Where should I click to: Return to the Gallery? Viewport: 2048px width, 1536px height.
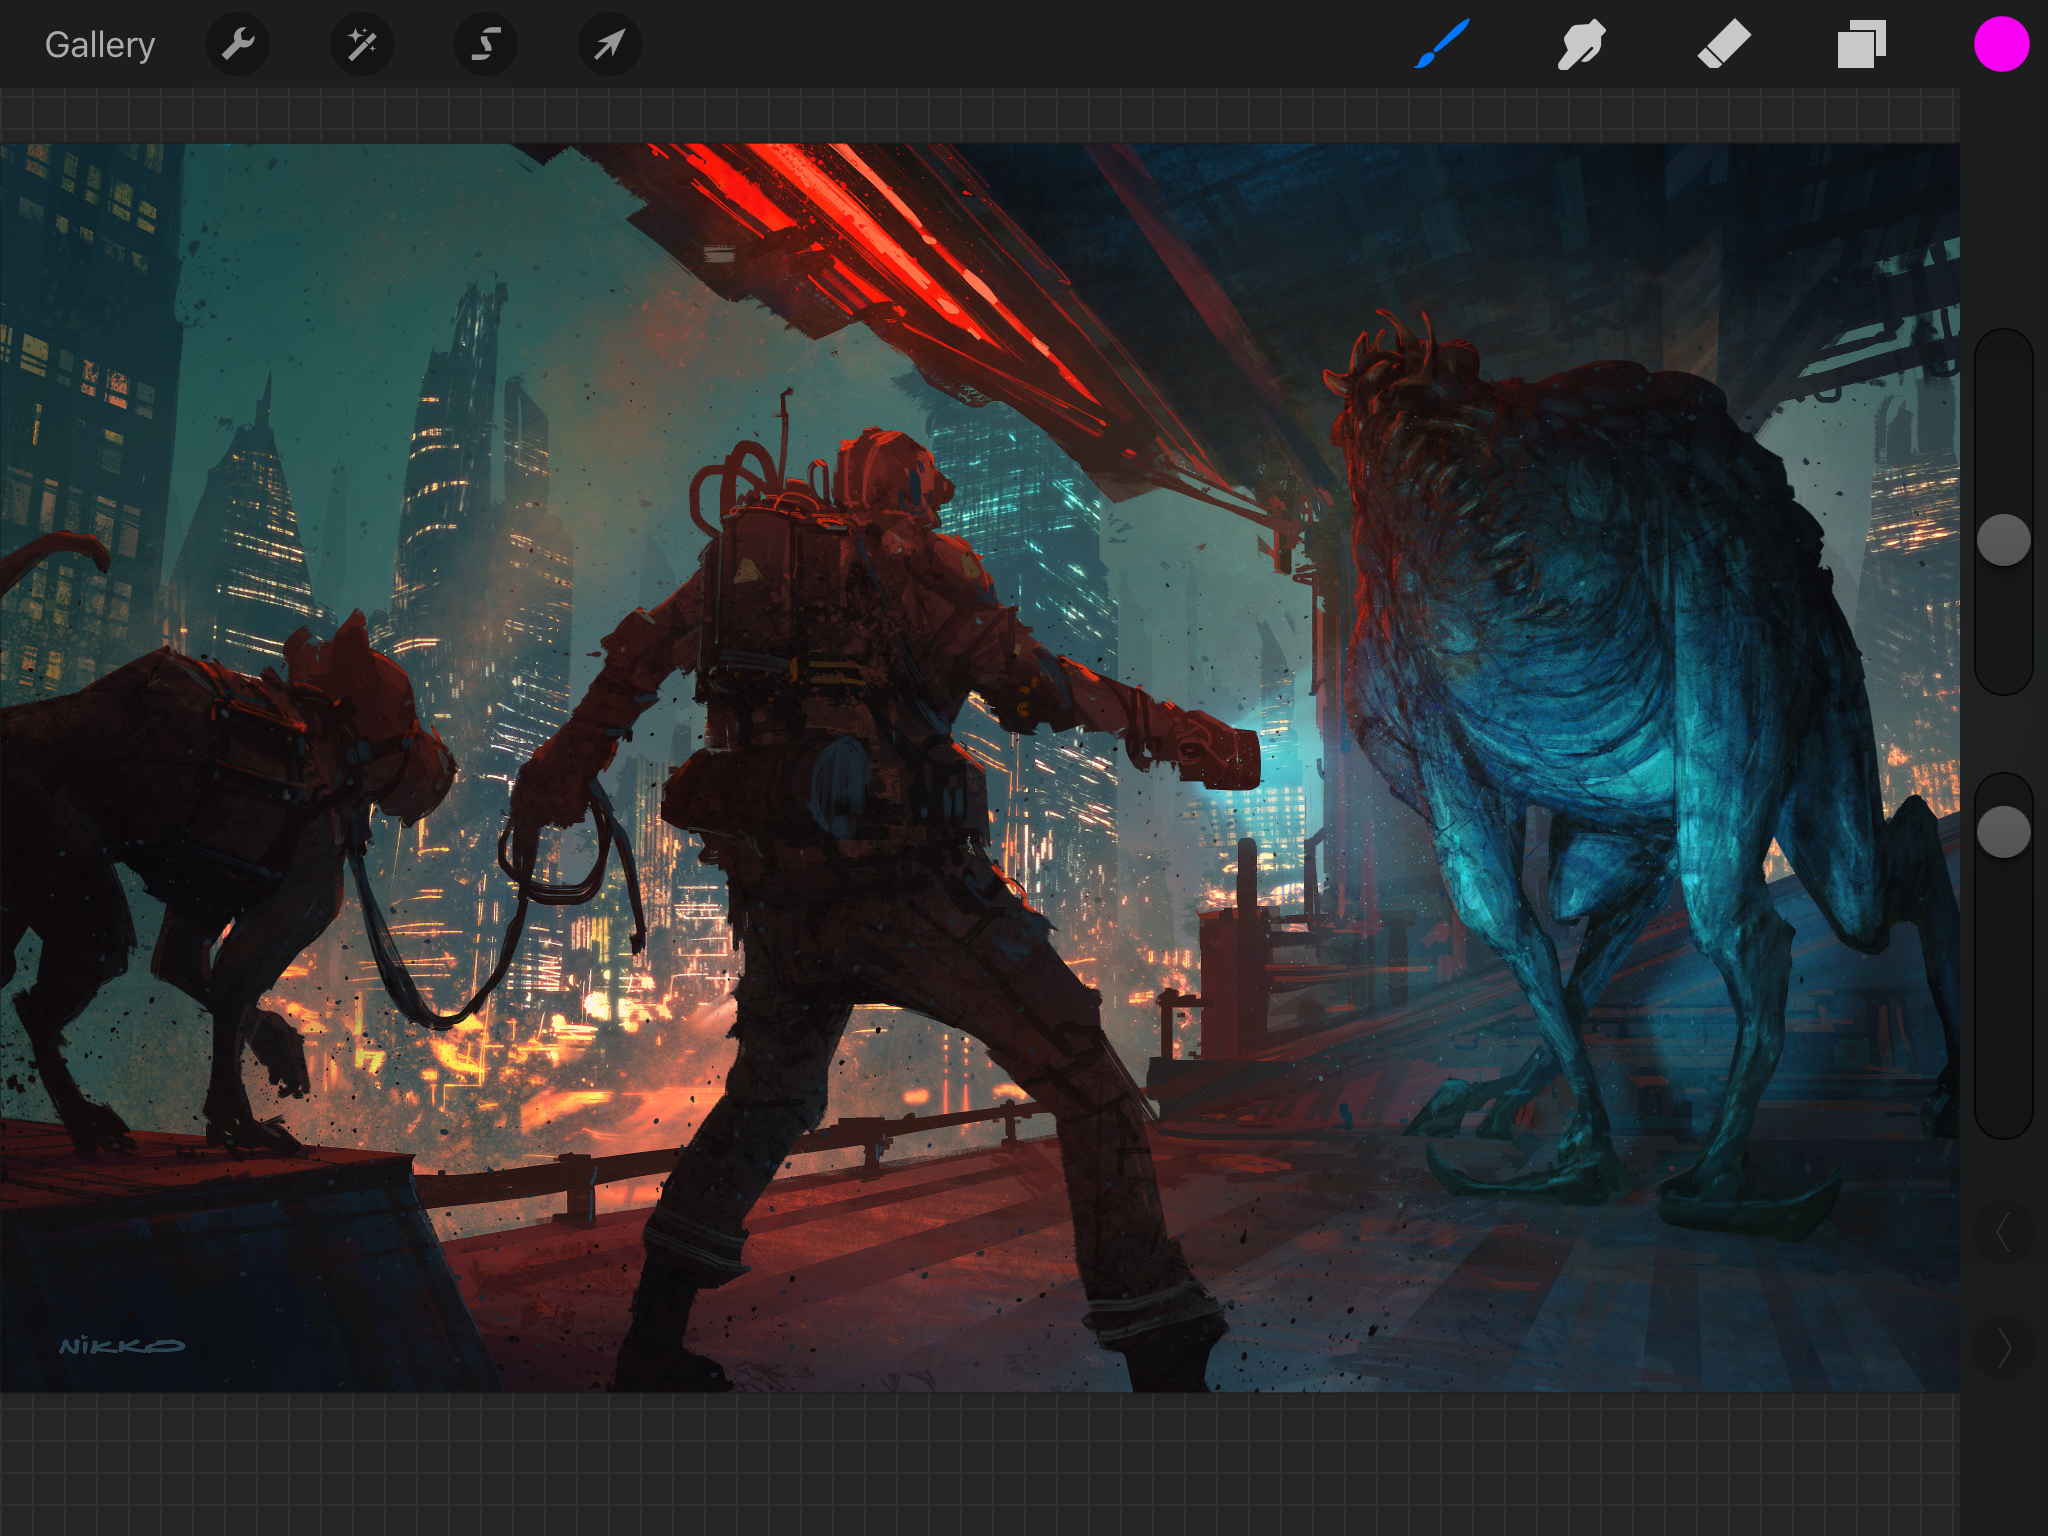pos(100,45)
